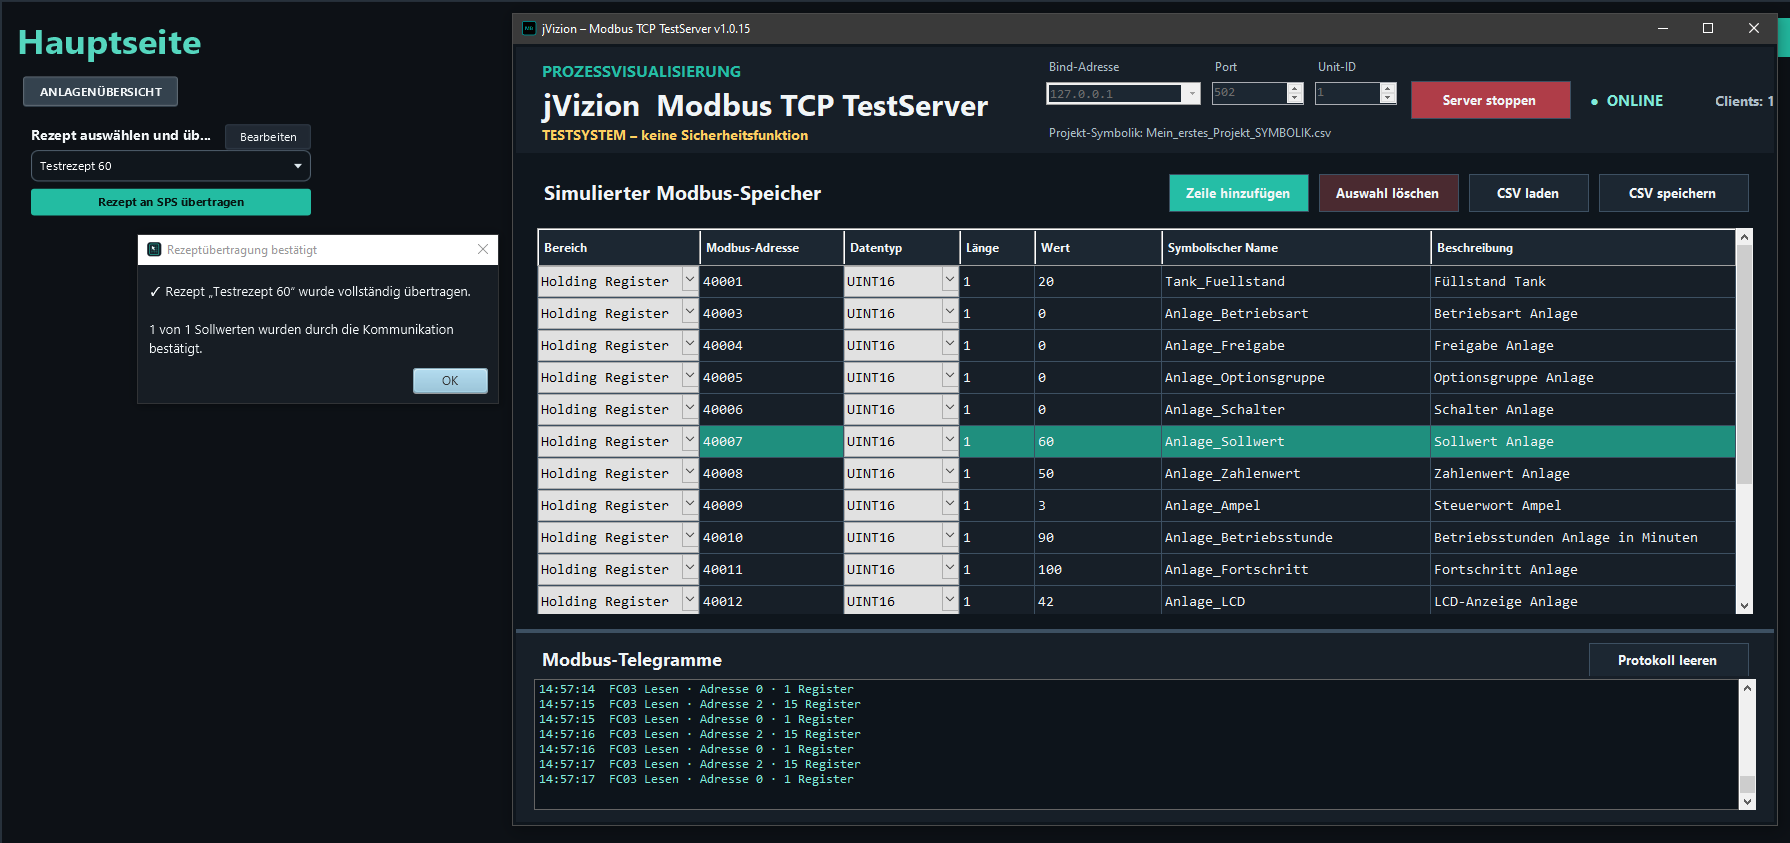The image size is (1790, 843).
Task: Increase the Unit-ID with up arrow
Action: point(1387,88)
